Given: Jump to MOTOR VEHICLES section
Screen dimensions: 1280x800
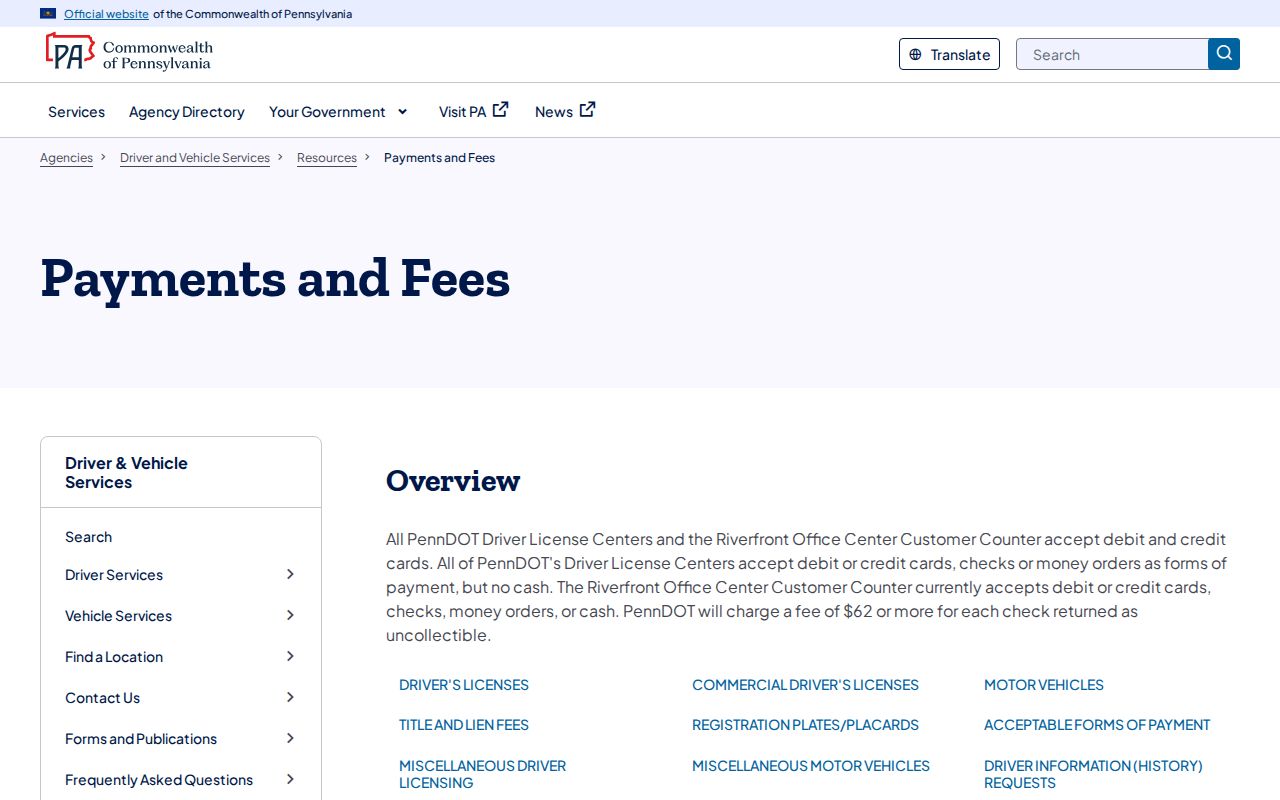Looking at the screenshot, I should (1044, 685).
